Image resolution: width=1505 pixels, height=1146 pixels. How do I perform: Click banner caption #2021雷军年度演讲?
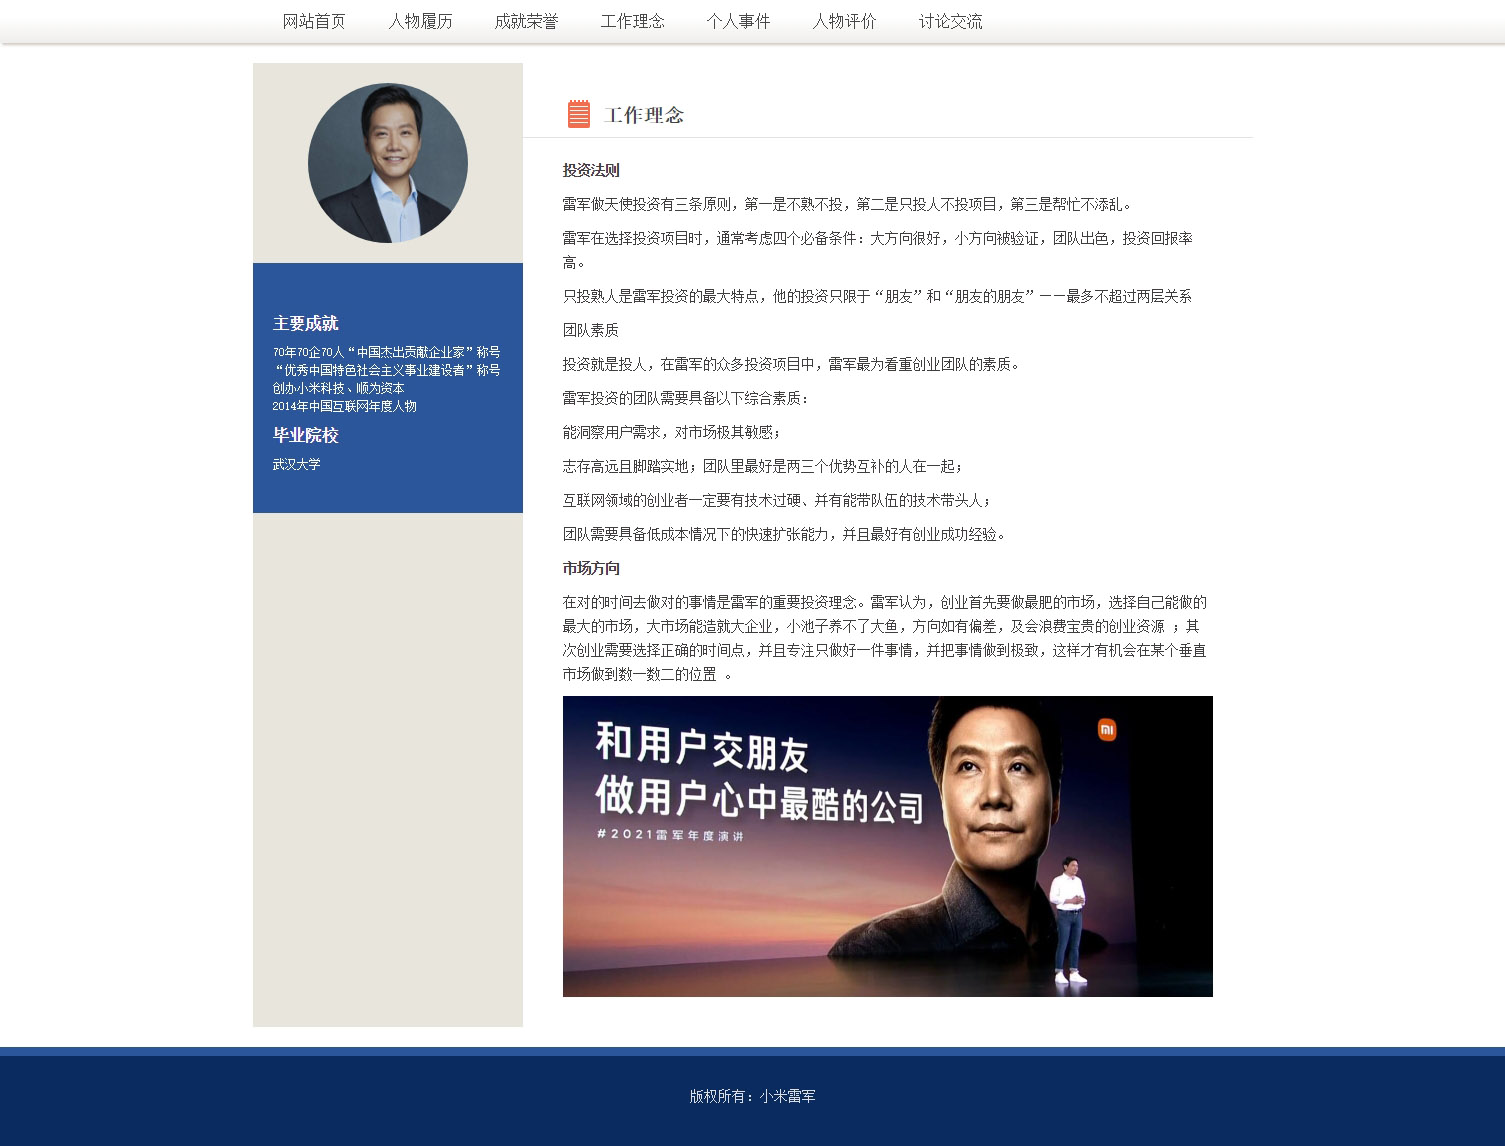pos(670,835)
